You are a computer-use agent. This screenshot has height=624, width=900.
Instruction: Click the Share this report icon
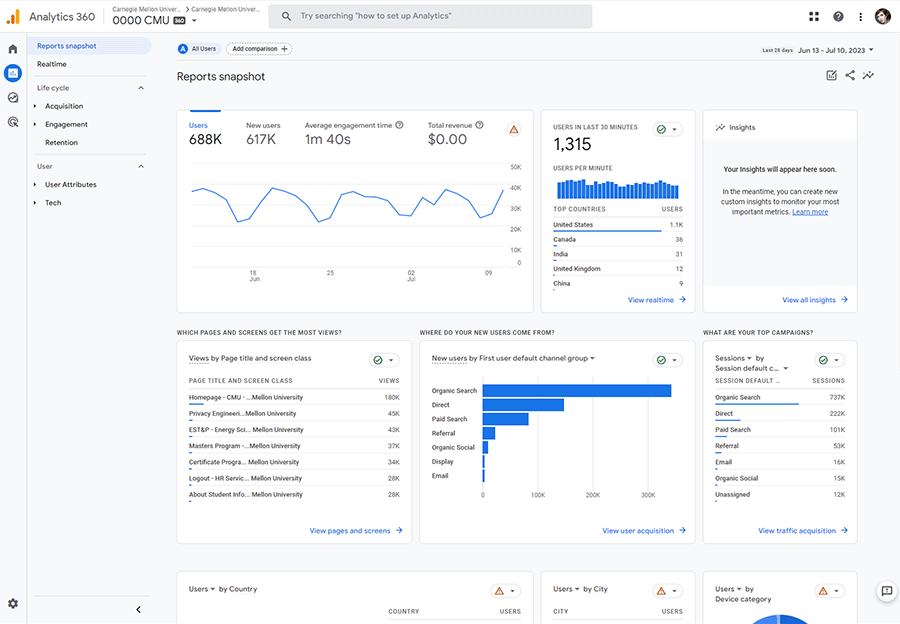coord(850,75)
